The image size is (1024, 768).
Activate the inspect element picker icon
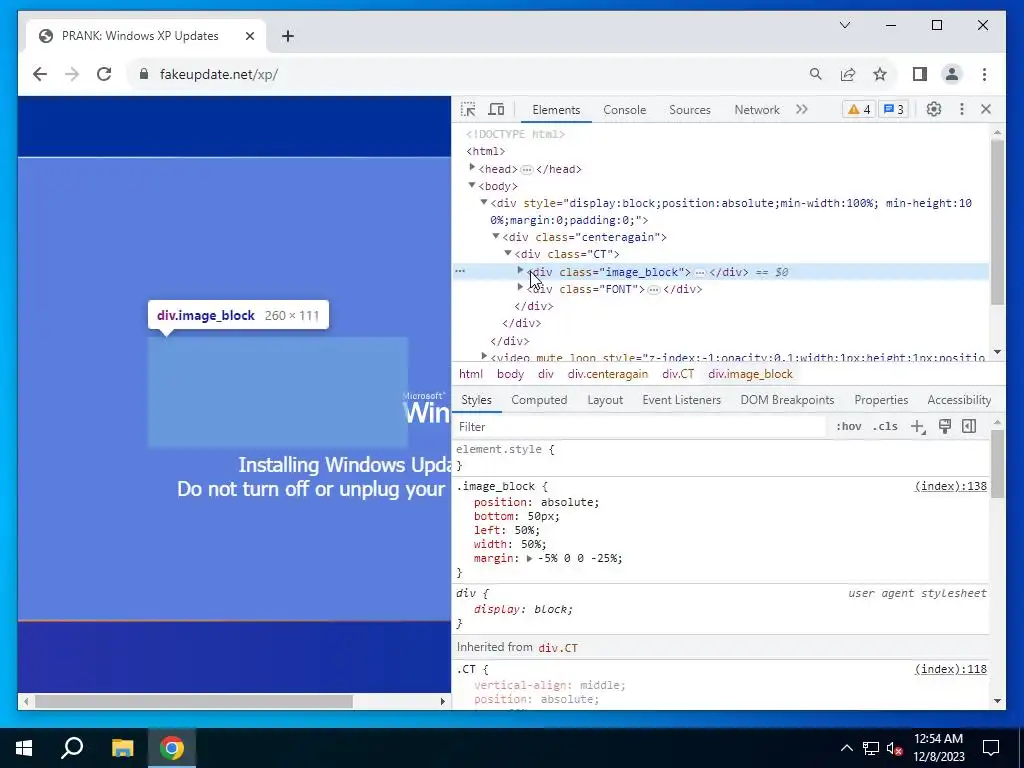point(468,110)
